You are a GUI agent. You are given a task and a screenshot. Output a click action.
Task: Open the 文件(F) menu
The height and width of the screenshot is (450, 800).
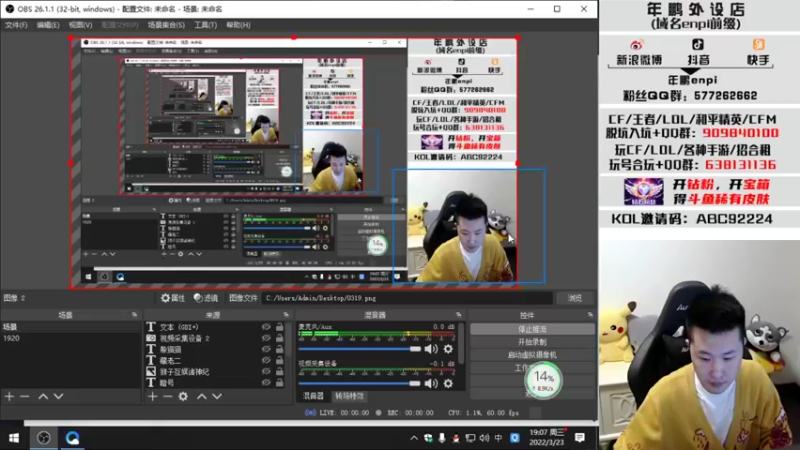16,25
